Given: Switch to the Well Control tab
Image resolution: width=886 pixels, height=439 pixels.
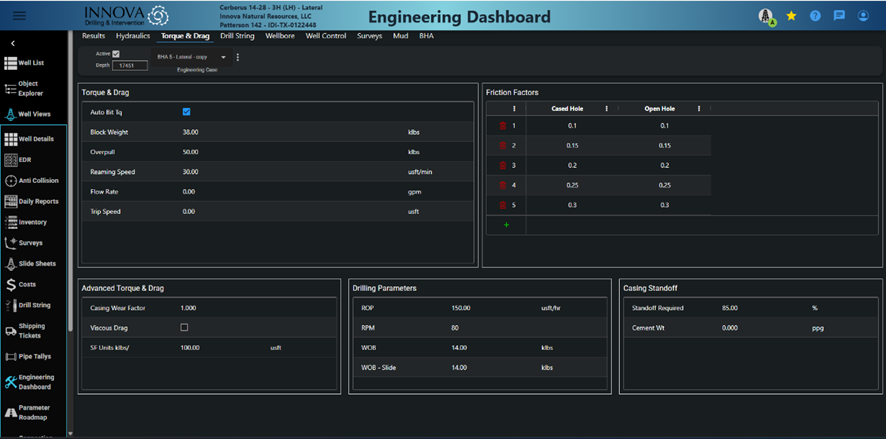Looking at the screenshot, I should 326,36.
